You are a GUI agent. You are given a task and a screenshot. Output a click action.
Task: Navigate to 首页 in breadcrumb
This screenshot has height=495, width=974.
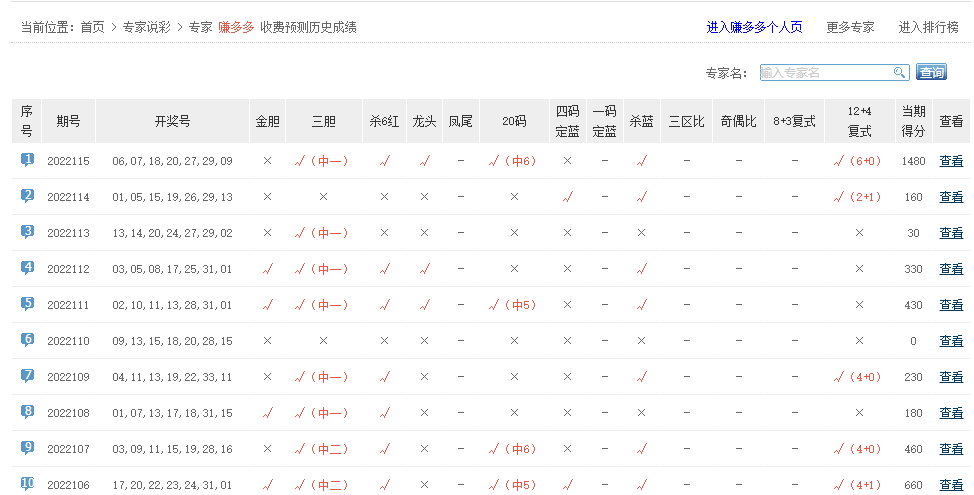click(x=92, y=27)
